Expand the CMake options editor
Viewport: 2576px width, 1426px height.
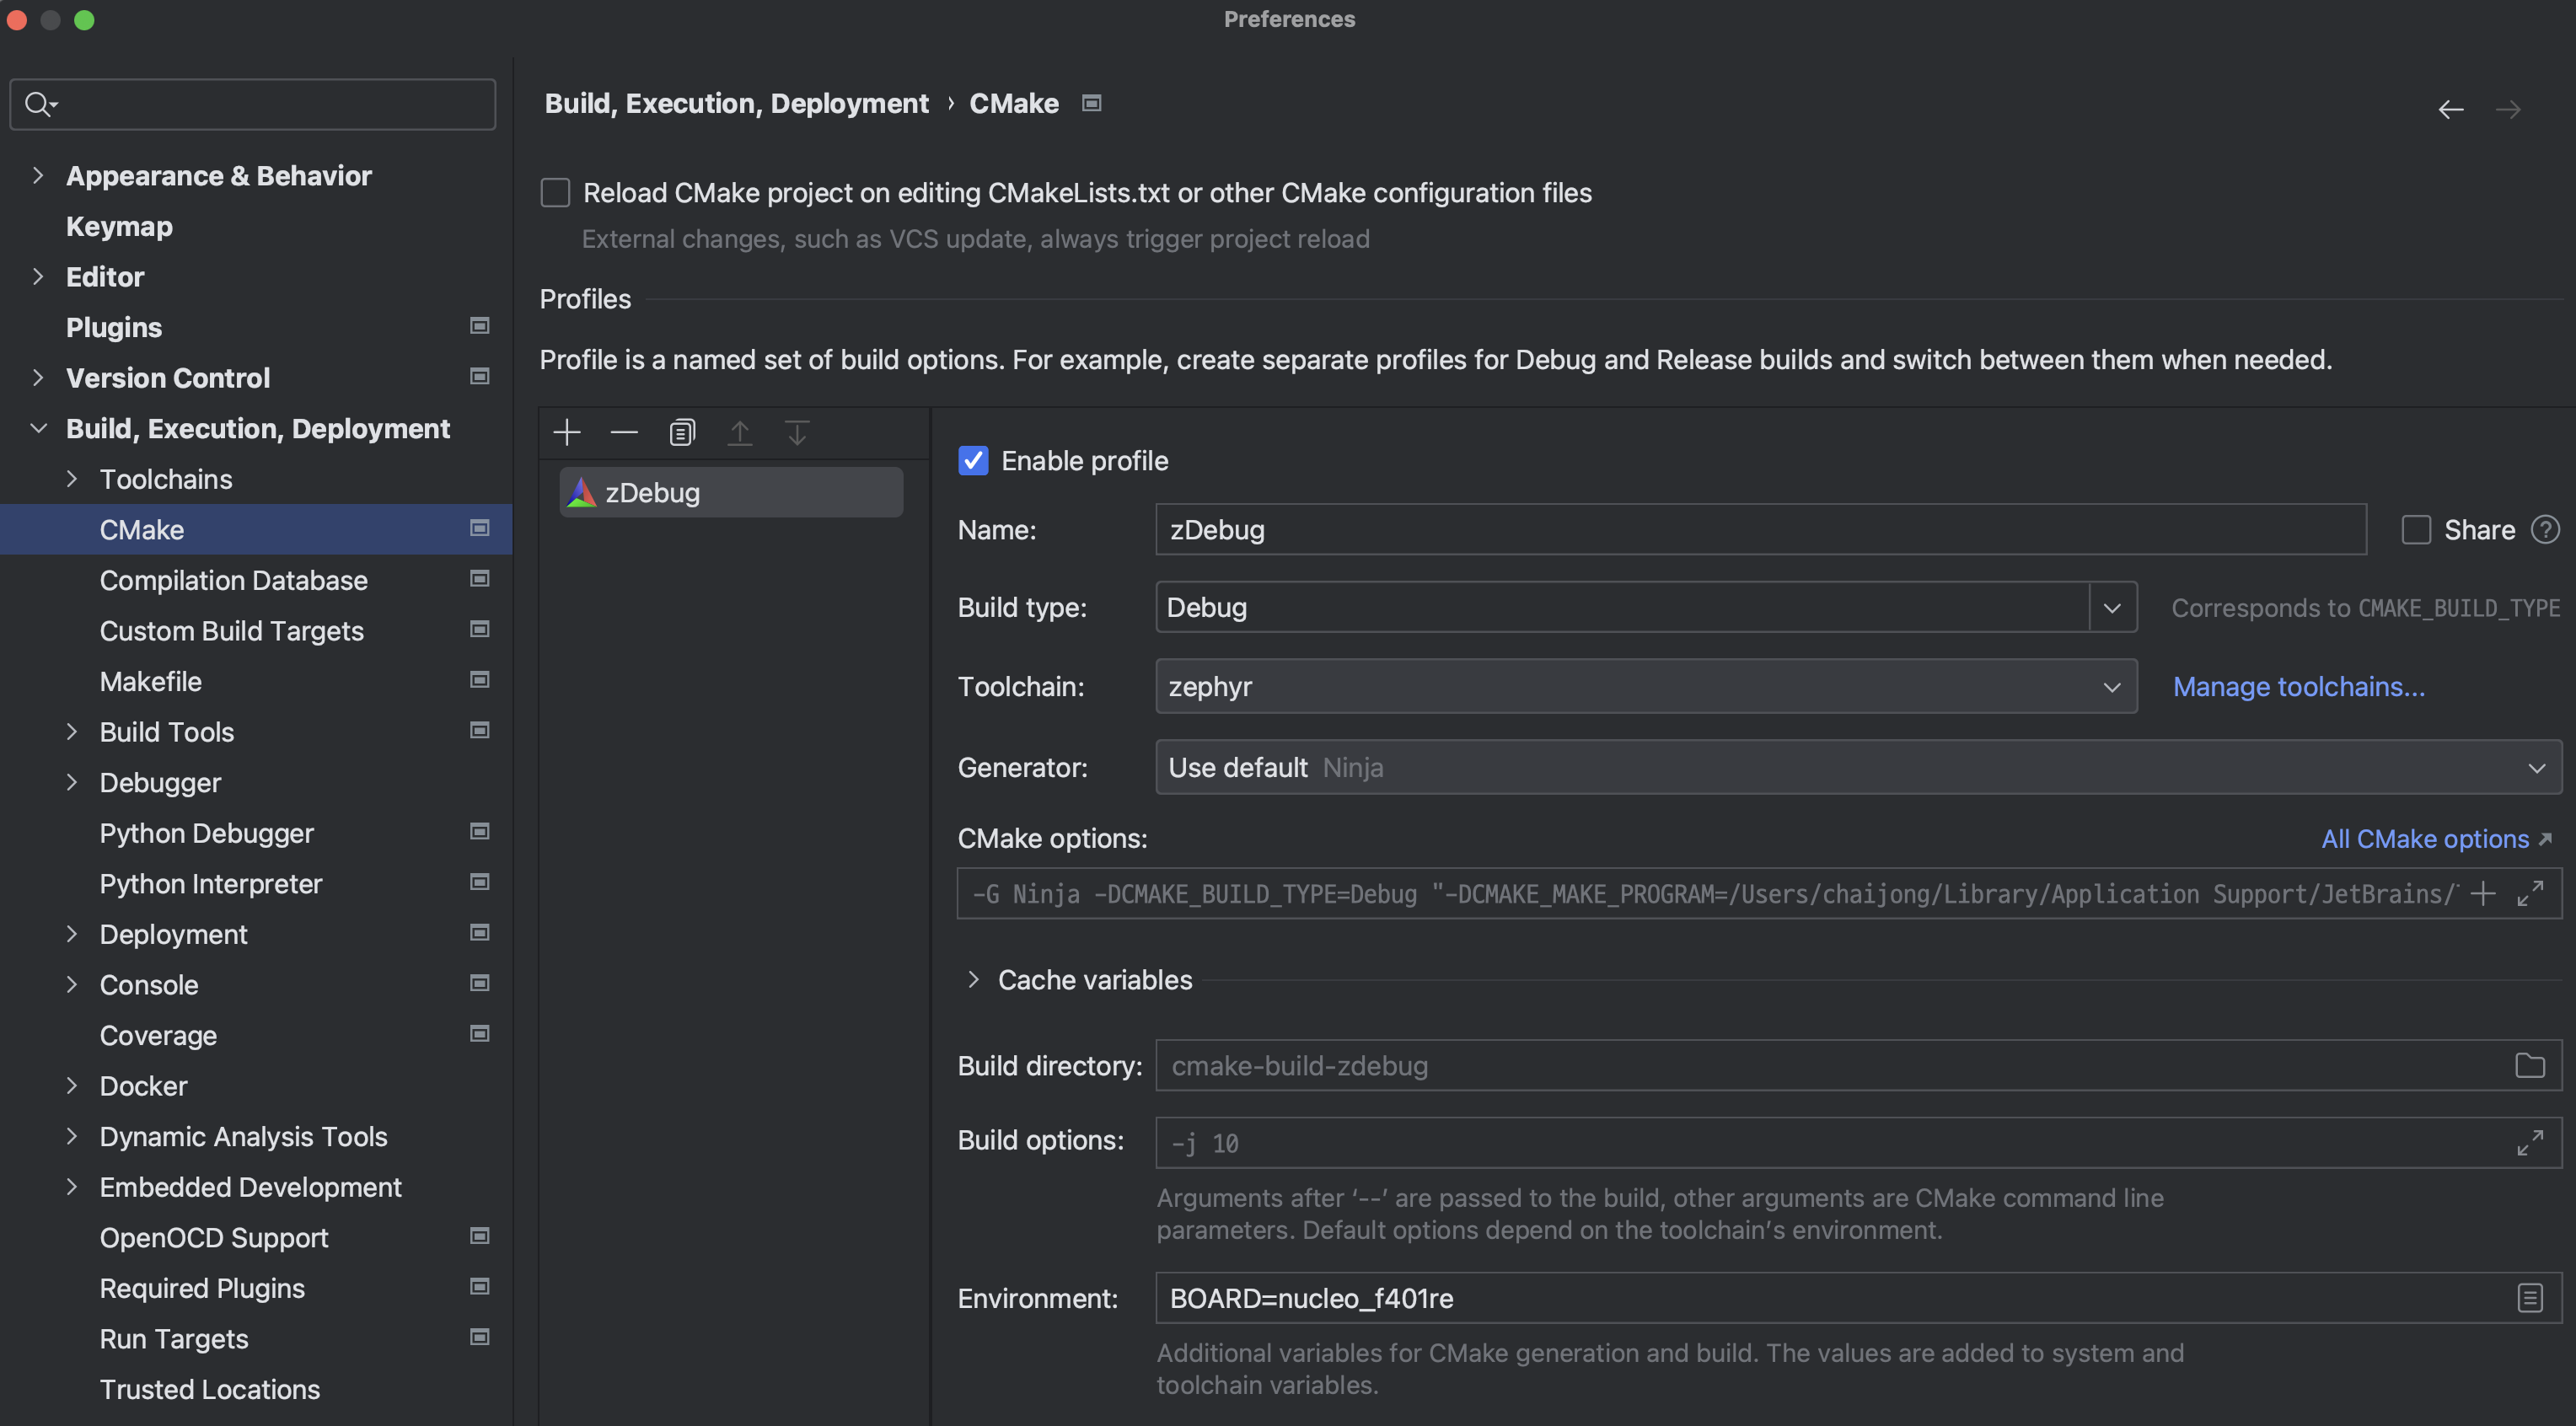(2533, 894)
